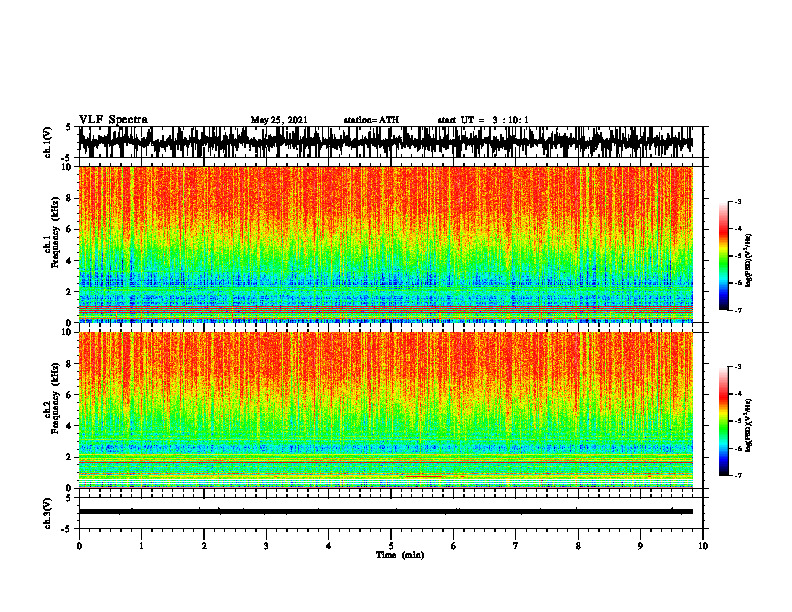Click the "start UT = 3:10:1" text
The height and width of the screenshot is (612, 792).
(483, 120)
